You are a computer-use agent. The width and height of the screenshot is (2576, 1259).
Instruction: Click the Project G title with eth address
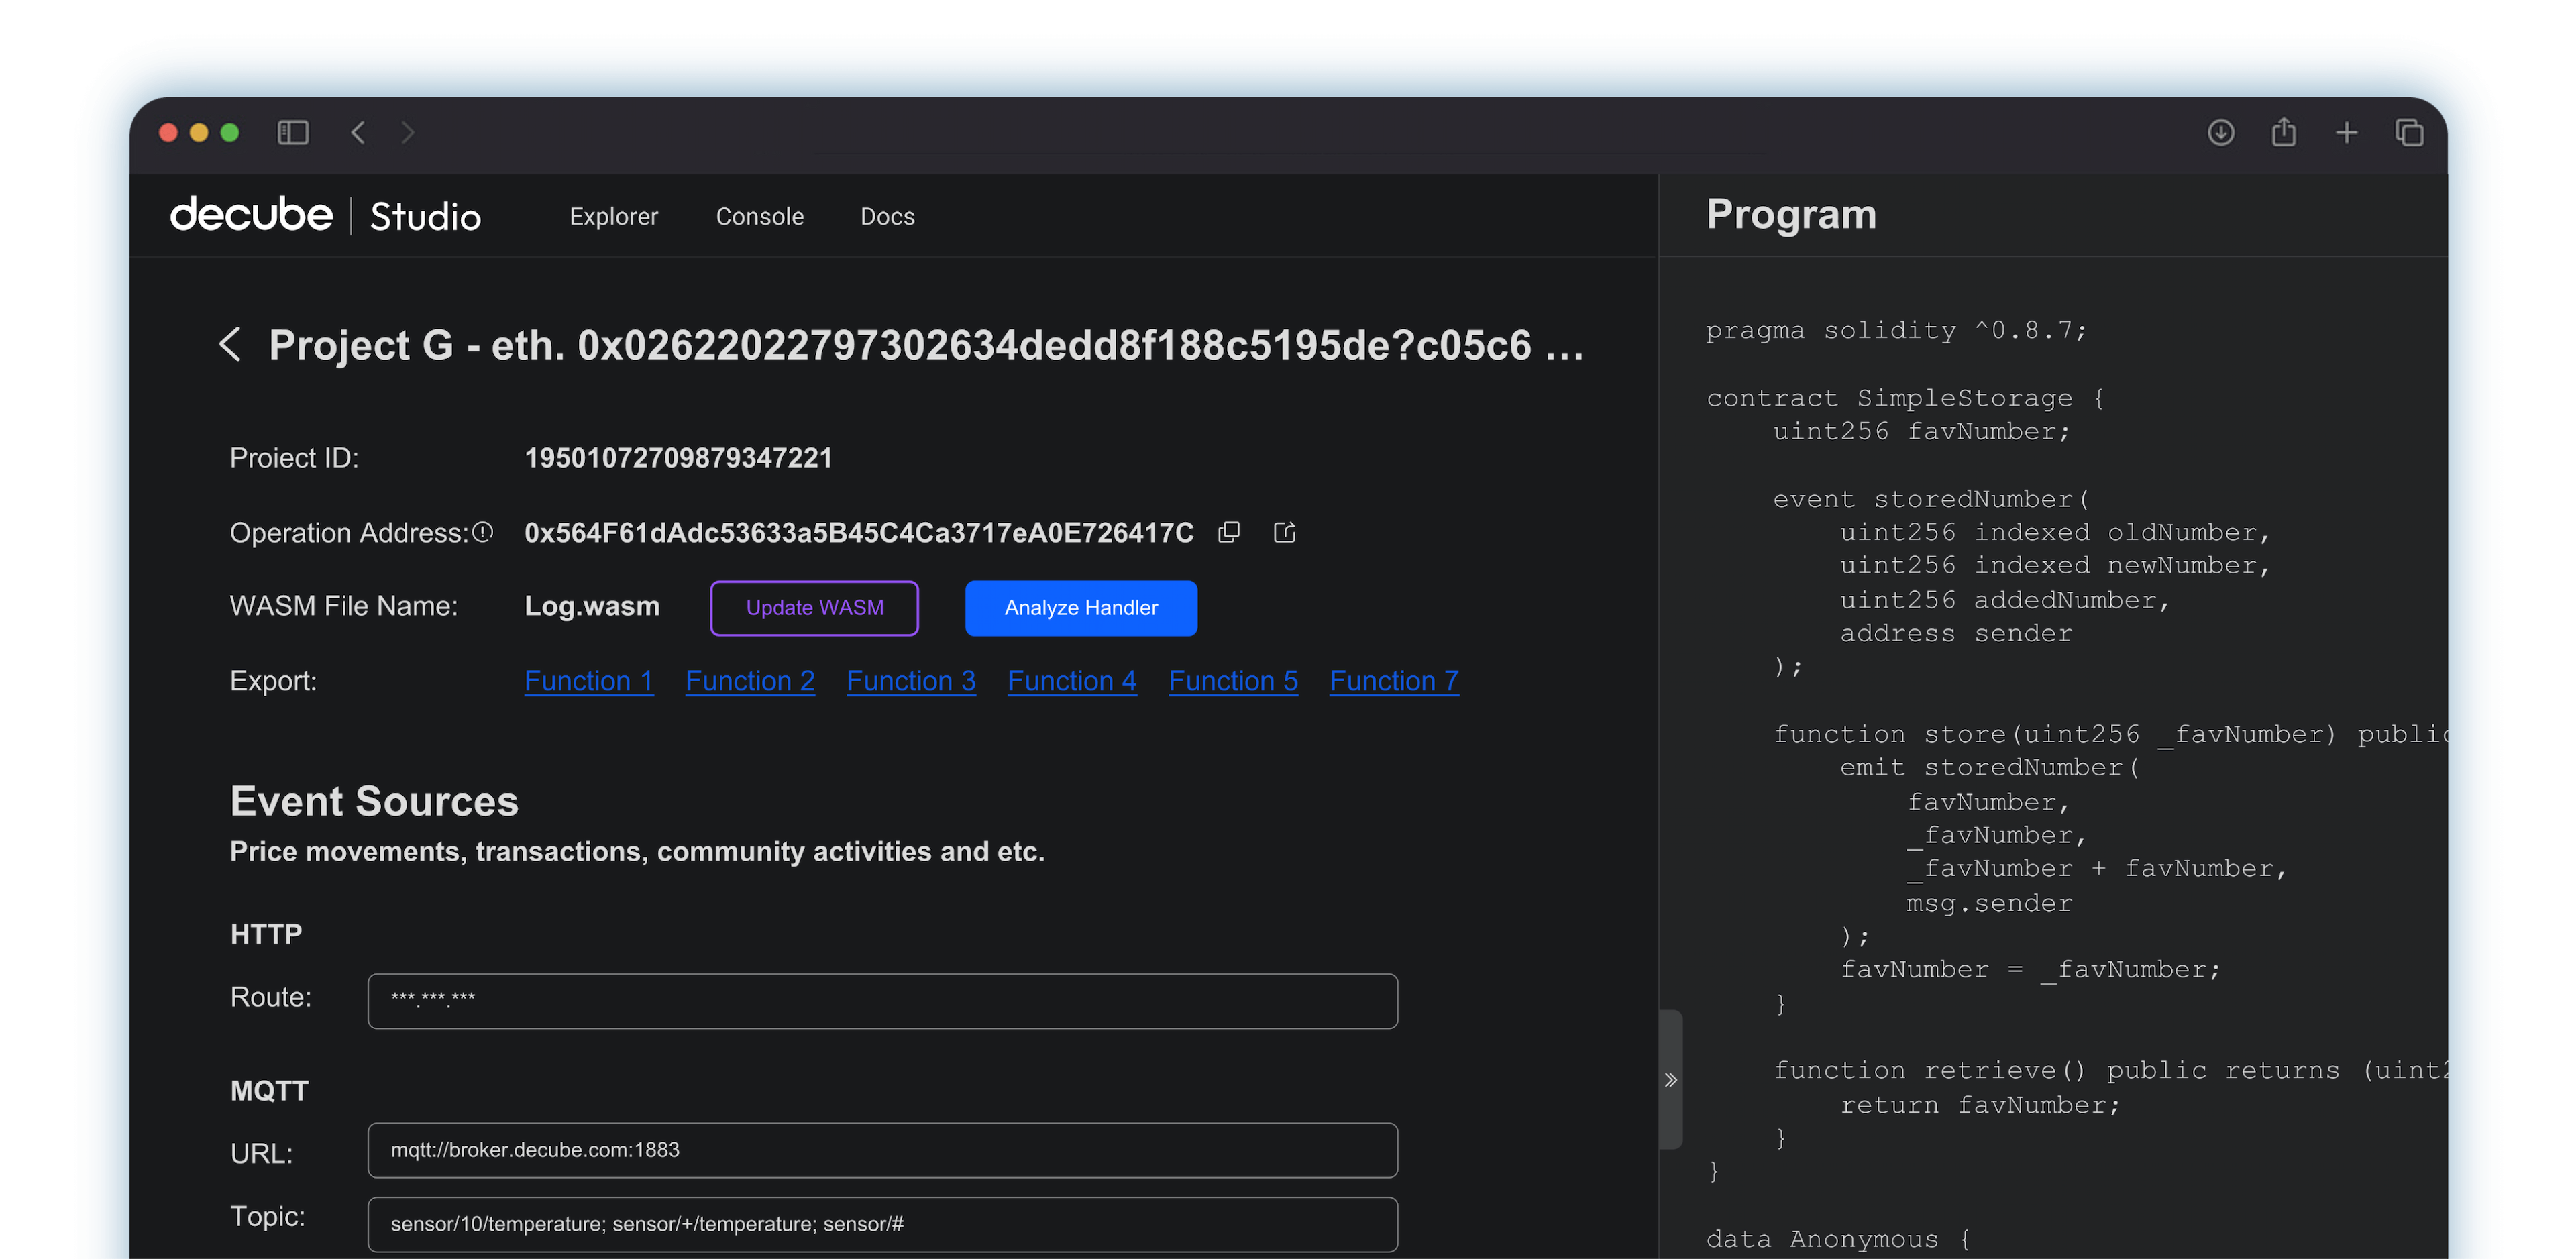tap(926, 345)
